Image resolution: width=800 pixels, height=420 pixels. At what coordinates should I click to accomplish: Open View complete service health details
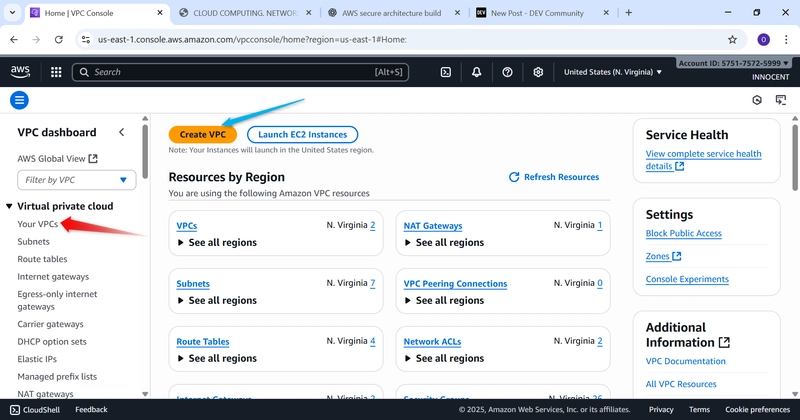pos(703,160)
